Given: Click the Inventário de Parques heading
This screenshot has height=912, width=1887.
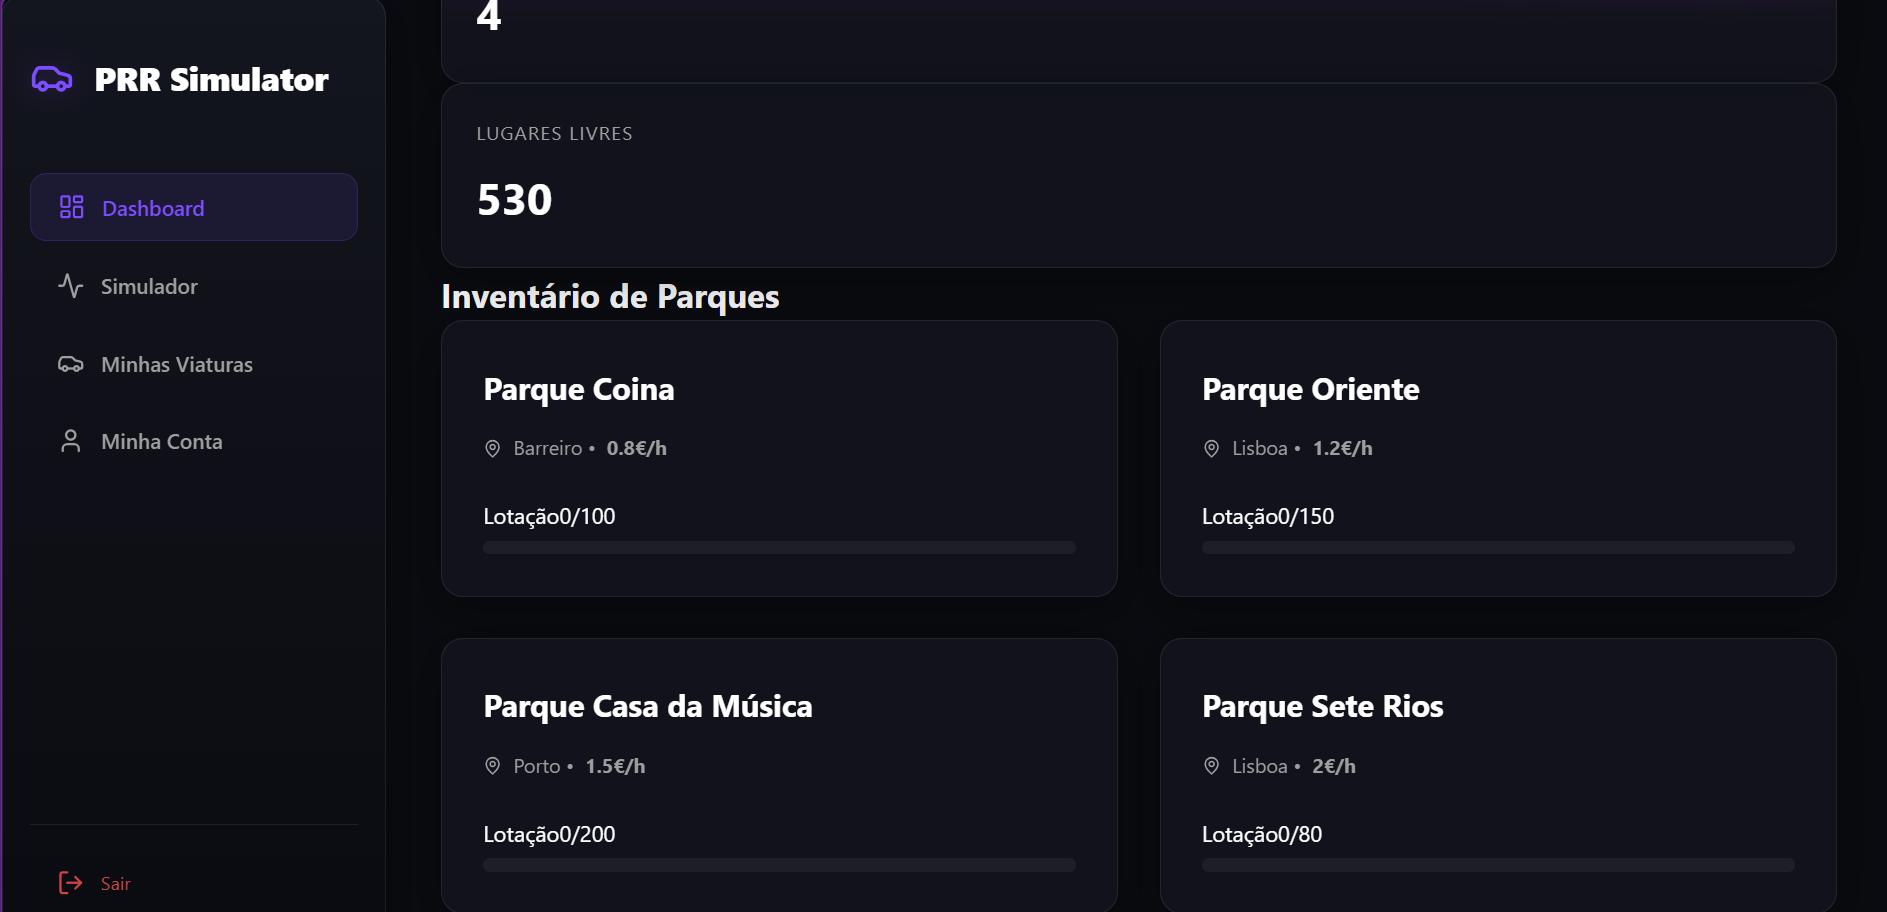Looking at the screenshot, I should tap(610, 296).
